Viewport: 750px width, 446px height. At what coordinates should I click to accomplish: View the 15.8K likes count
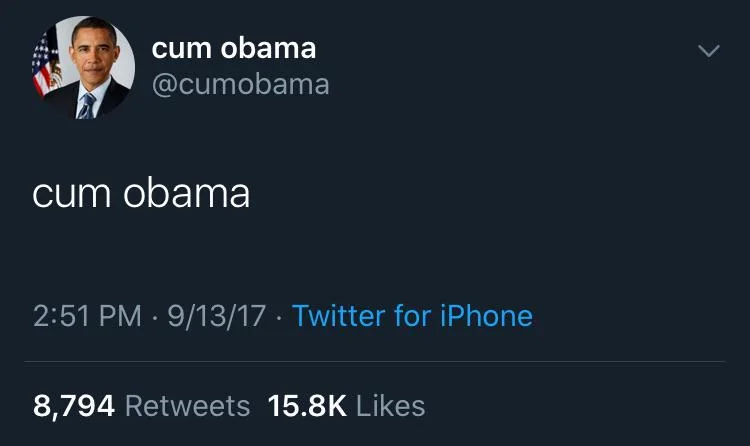[x=307, y=405]
